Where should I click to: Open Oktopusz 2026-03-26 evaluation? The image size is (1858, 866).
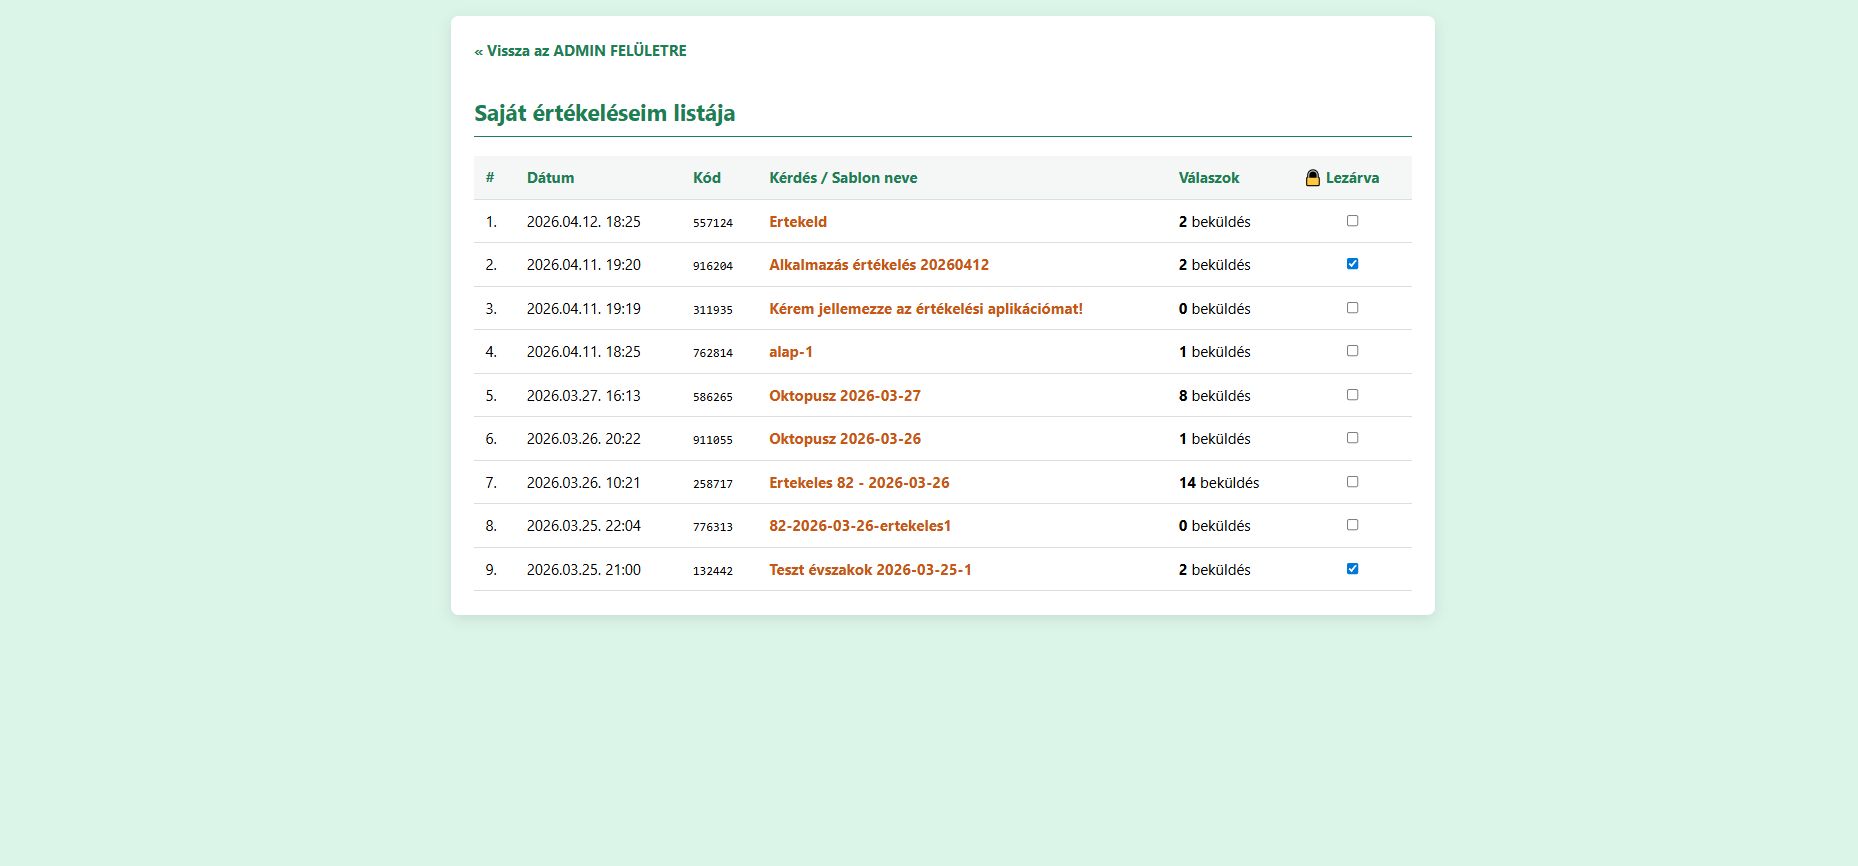[844, 439]
